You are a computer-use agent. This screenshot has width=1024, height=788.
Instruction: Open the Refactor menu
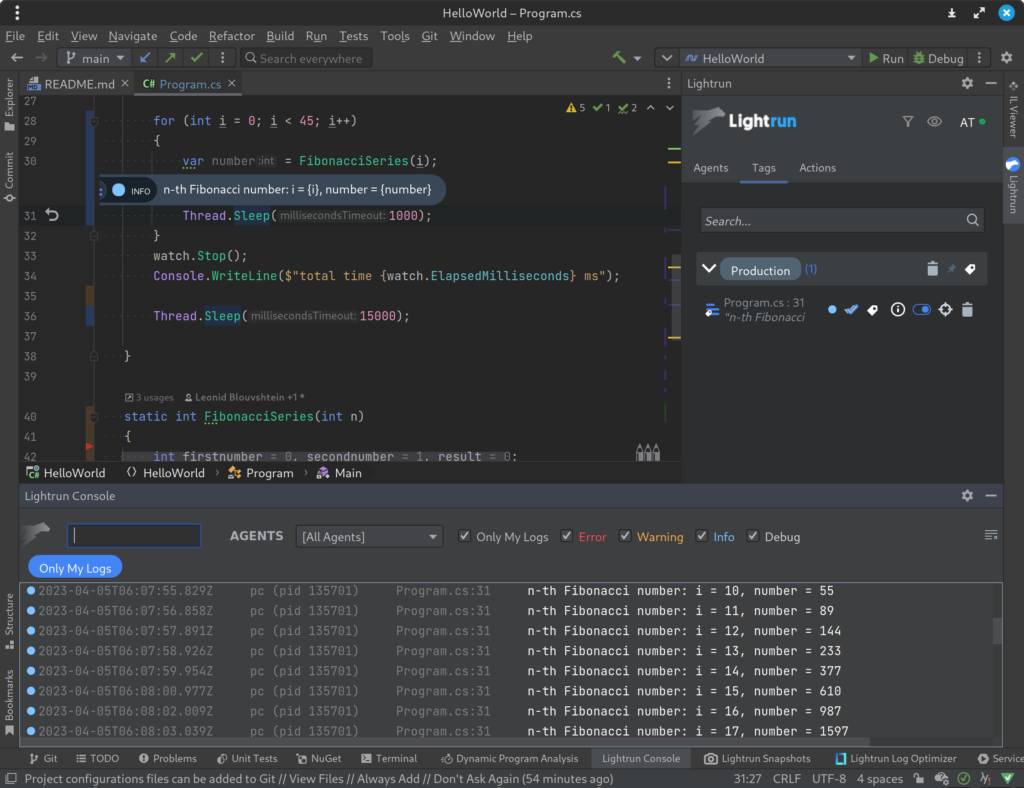(231, 36)
